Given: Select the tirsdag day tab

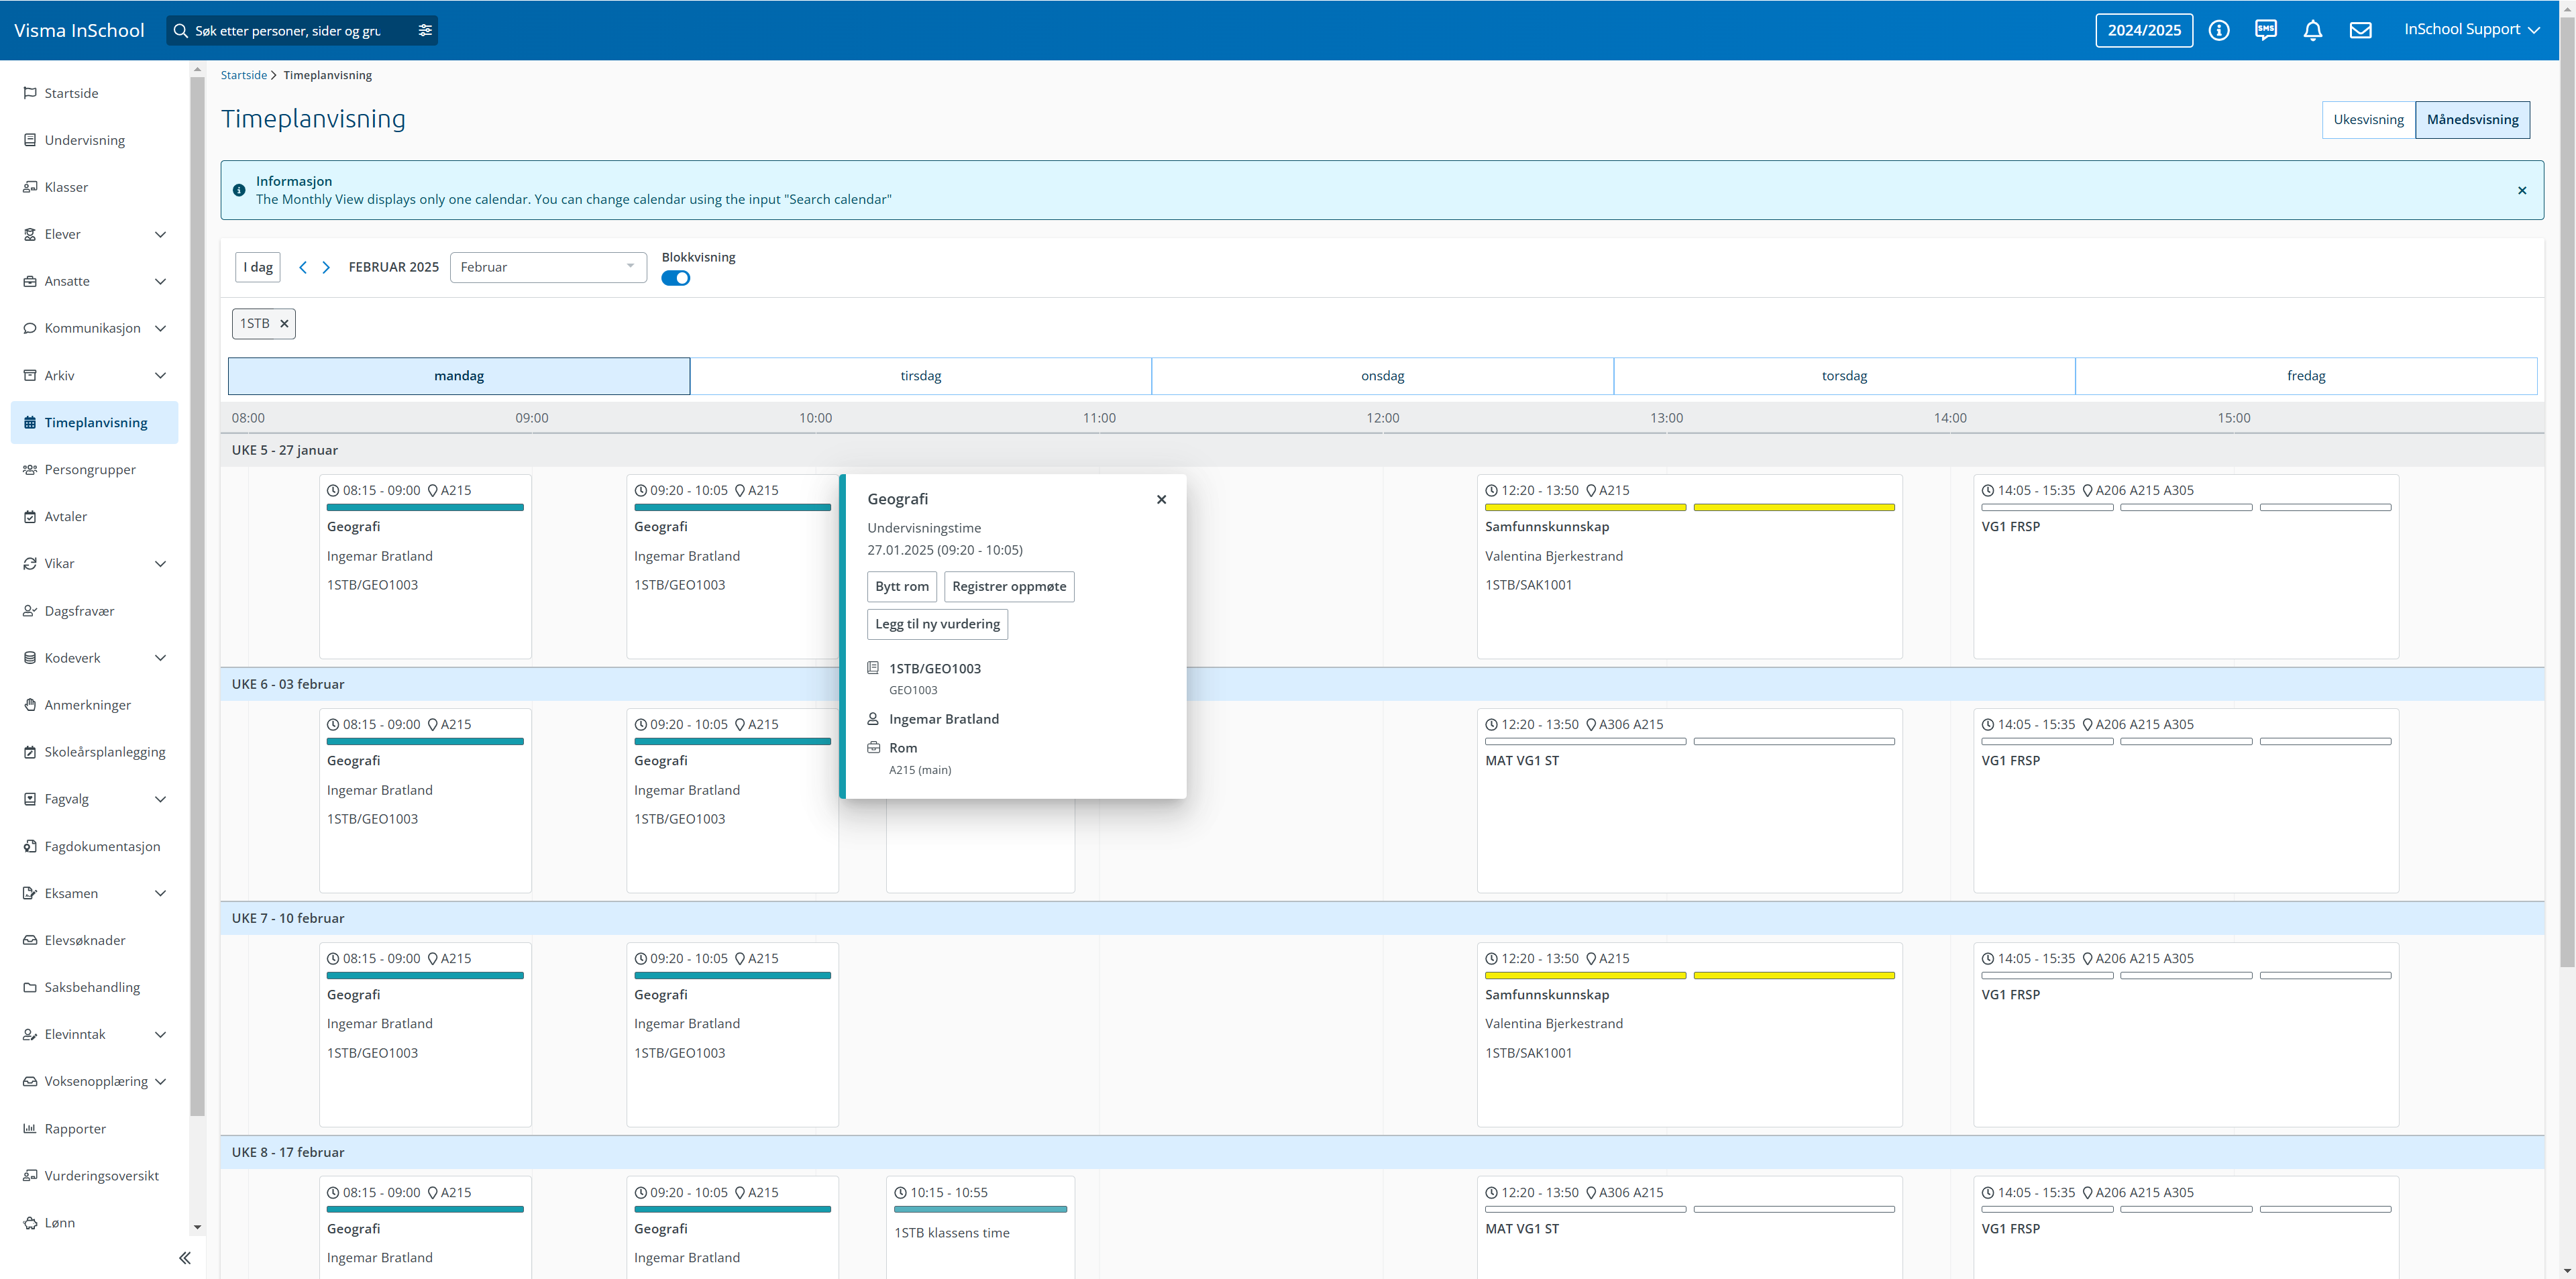Looking at the screenshot, I should tap(920, 376).
